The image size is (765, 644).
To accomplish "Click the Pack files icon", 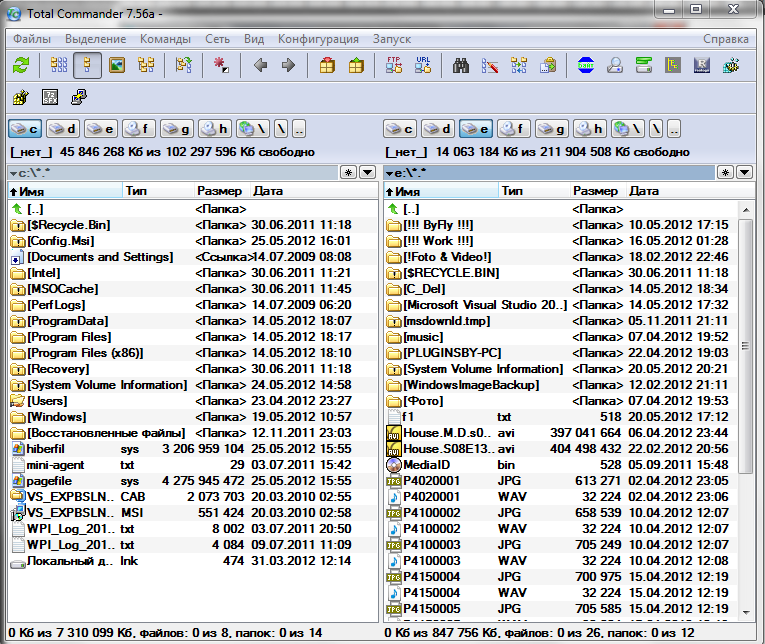I will point(327,65).
